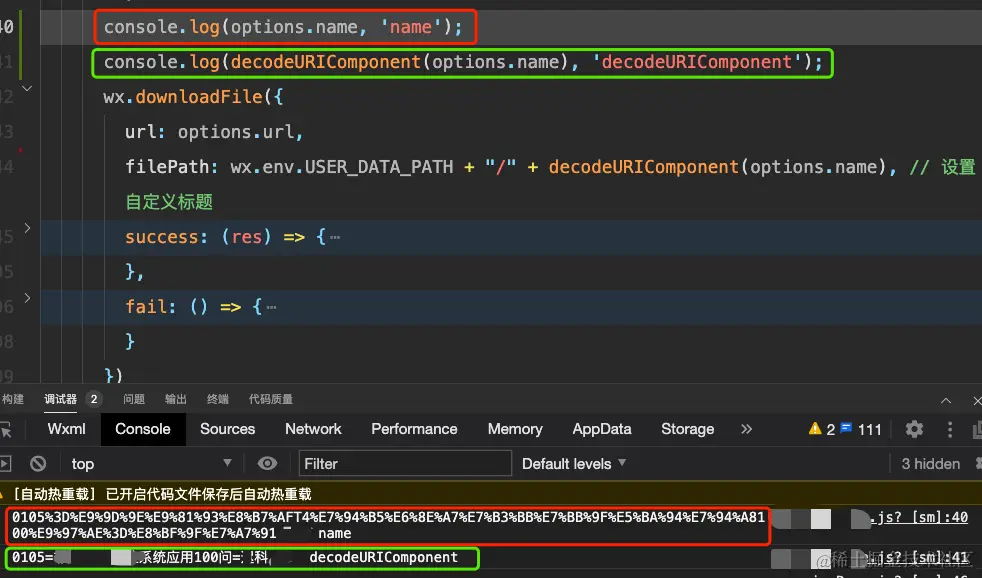Clear the console with the ban icon
Viewport: 982px width, 578px height.
(x=38, y=463)
